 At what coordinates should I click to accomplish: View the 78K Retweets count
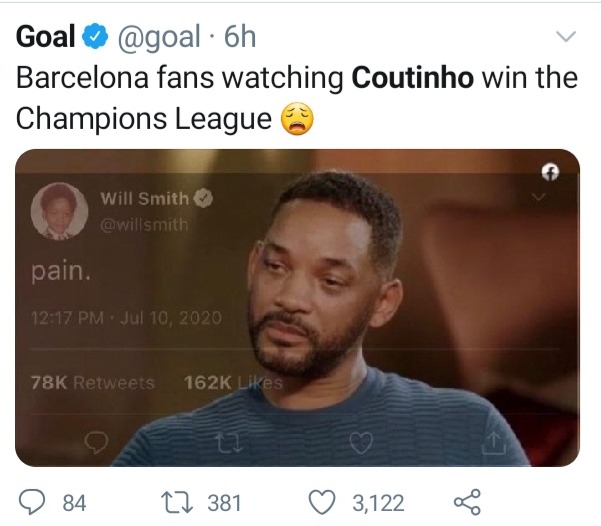93,382
